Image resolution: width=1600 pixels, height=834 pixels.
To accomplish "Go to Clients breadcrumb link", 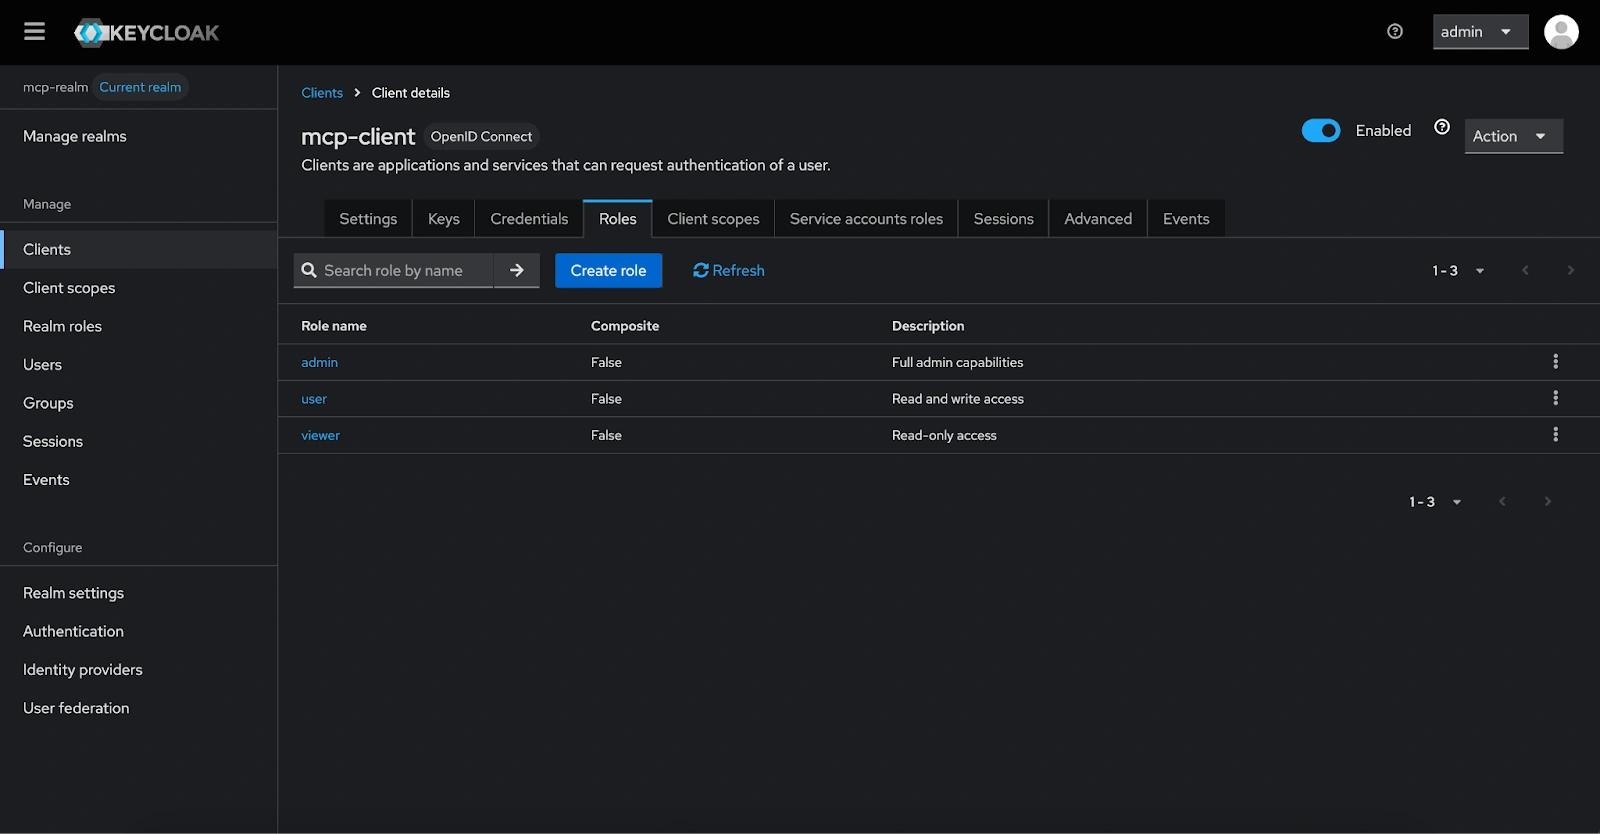I will (322, 93).
